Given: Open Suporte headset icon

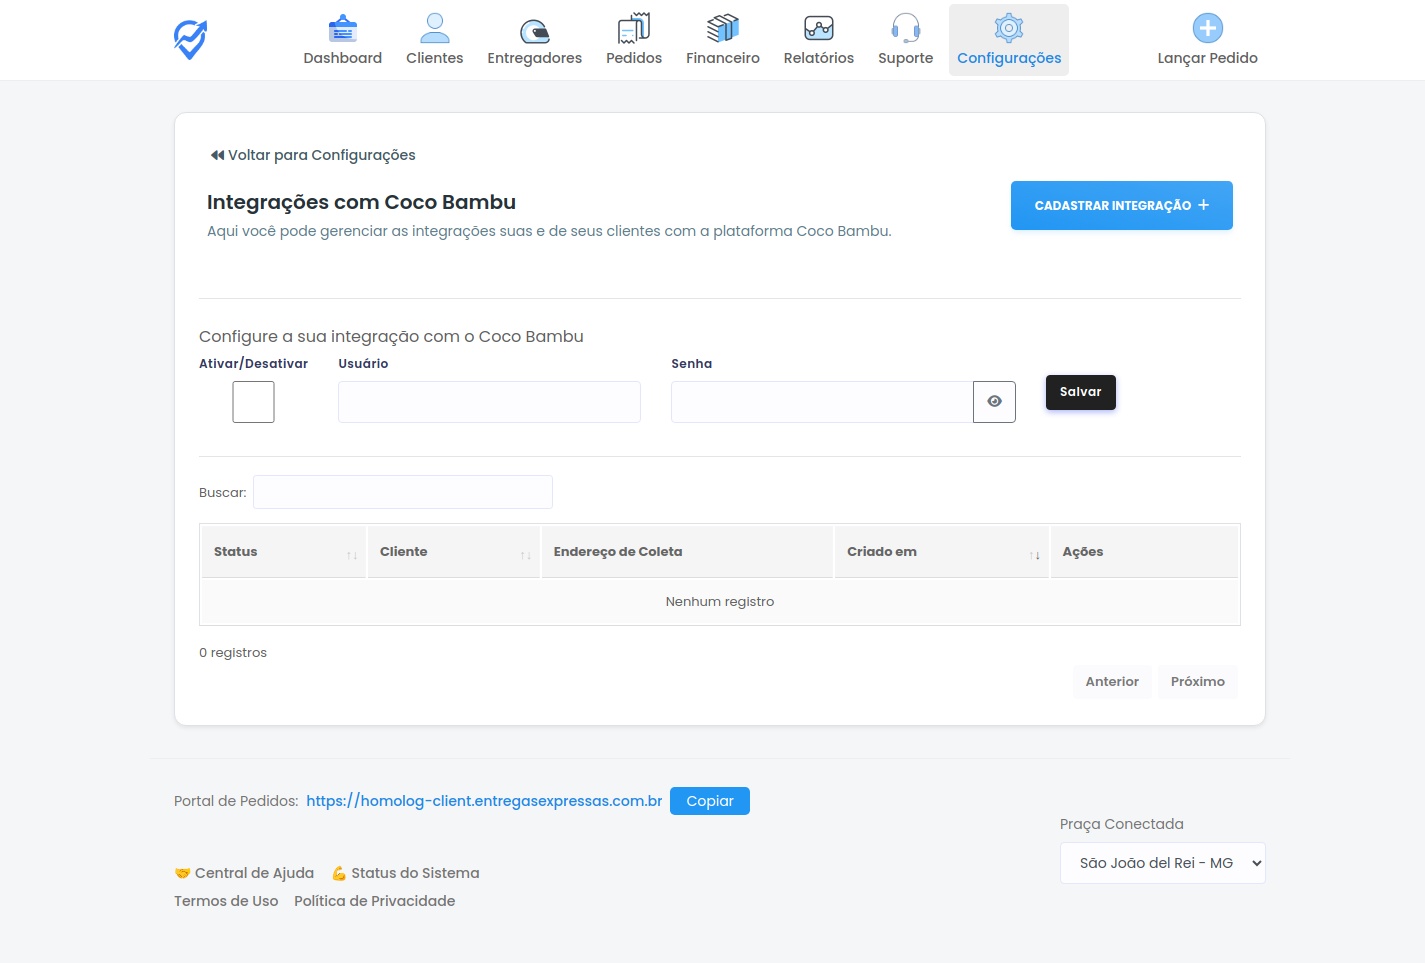Looking at the screenshot, I should click(905, 29).
